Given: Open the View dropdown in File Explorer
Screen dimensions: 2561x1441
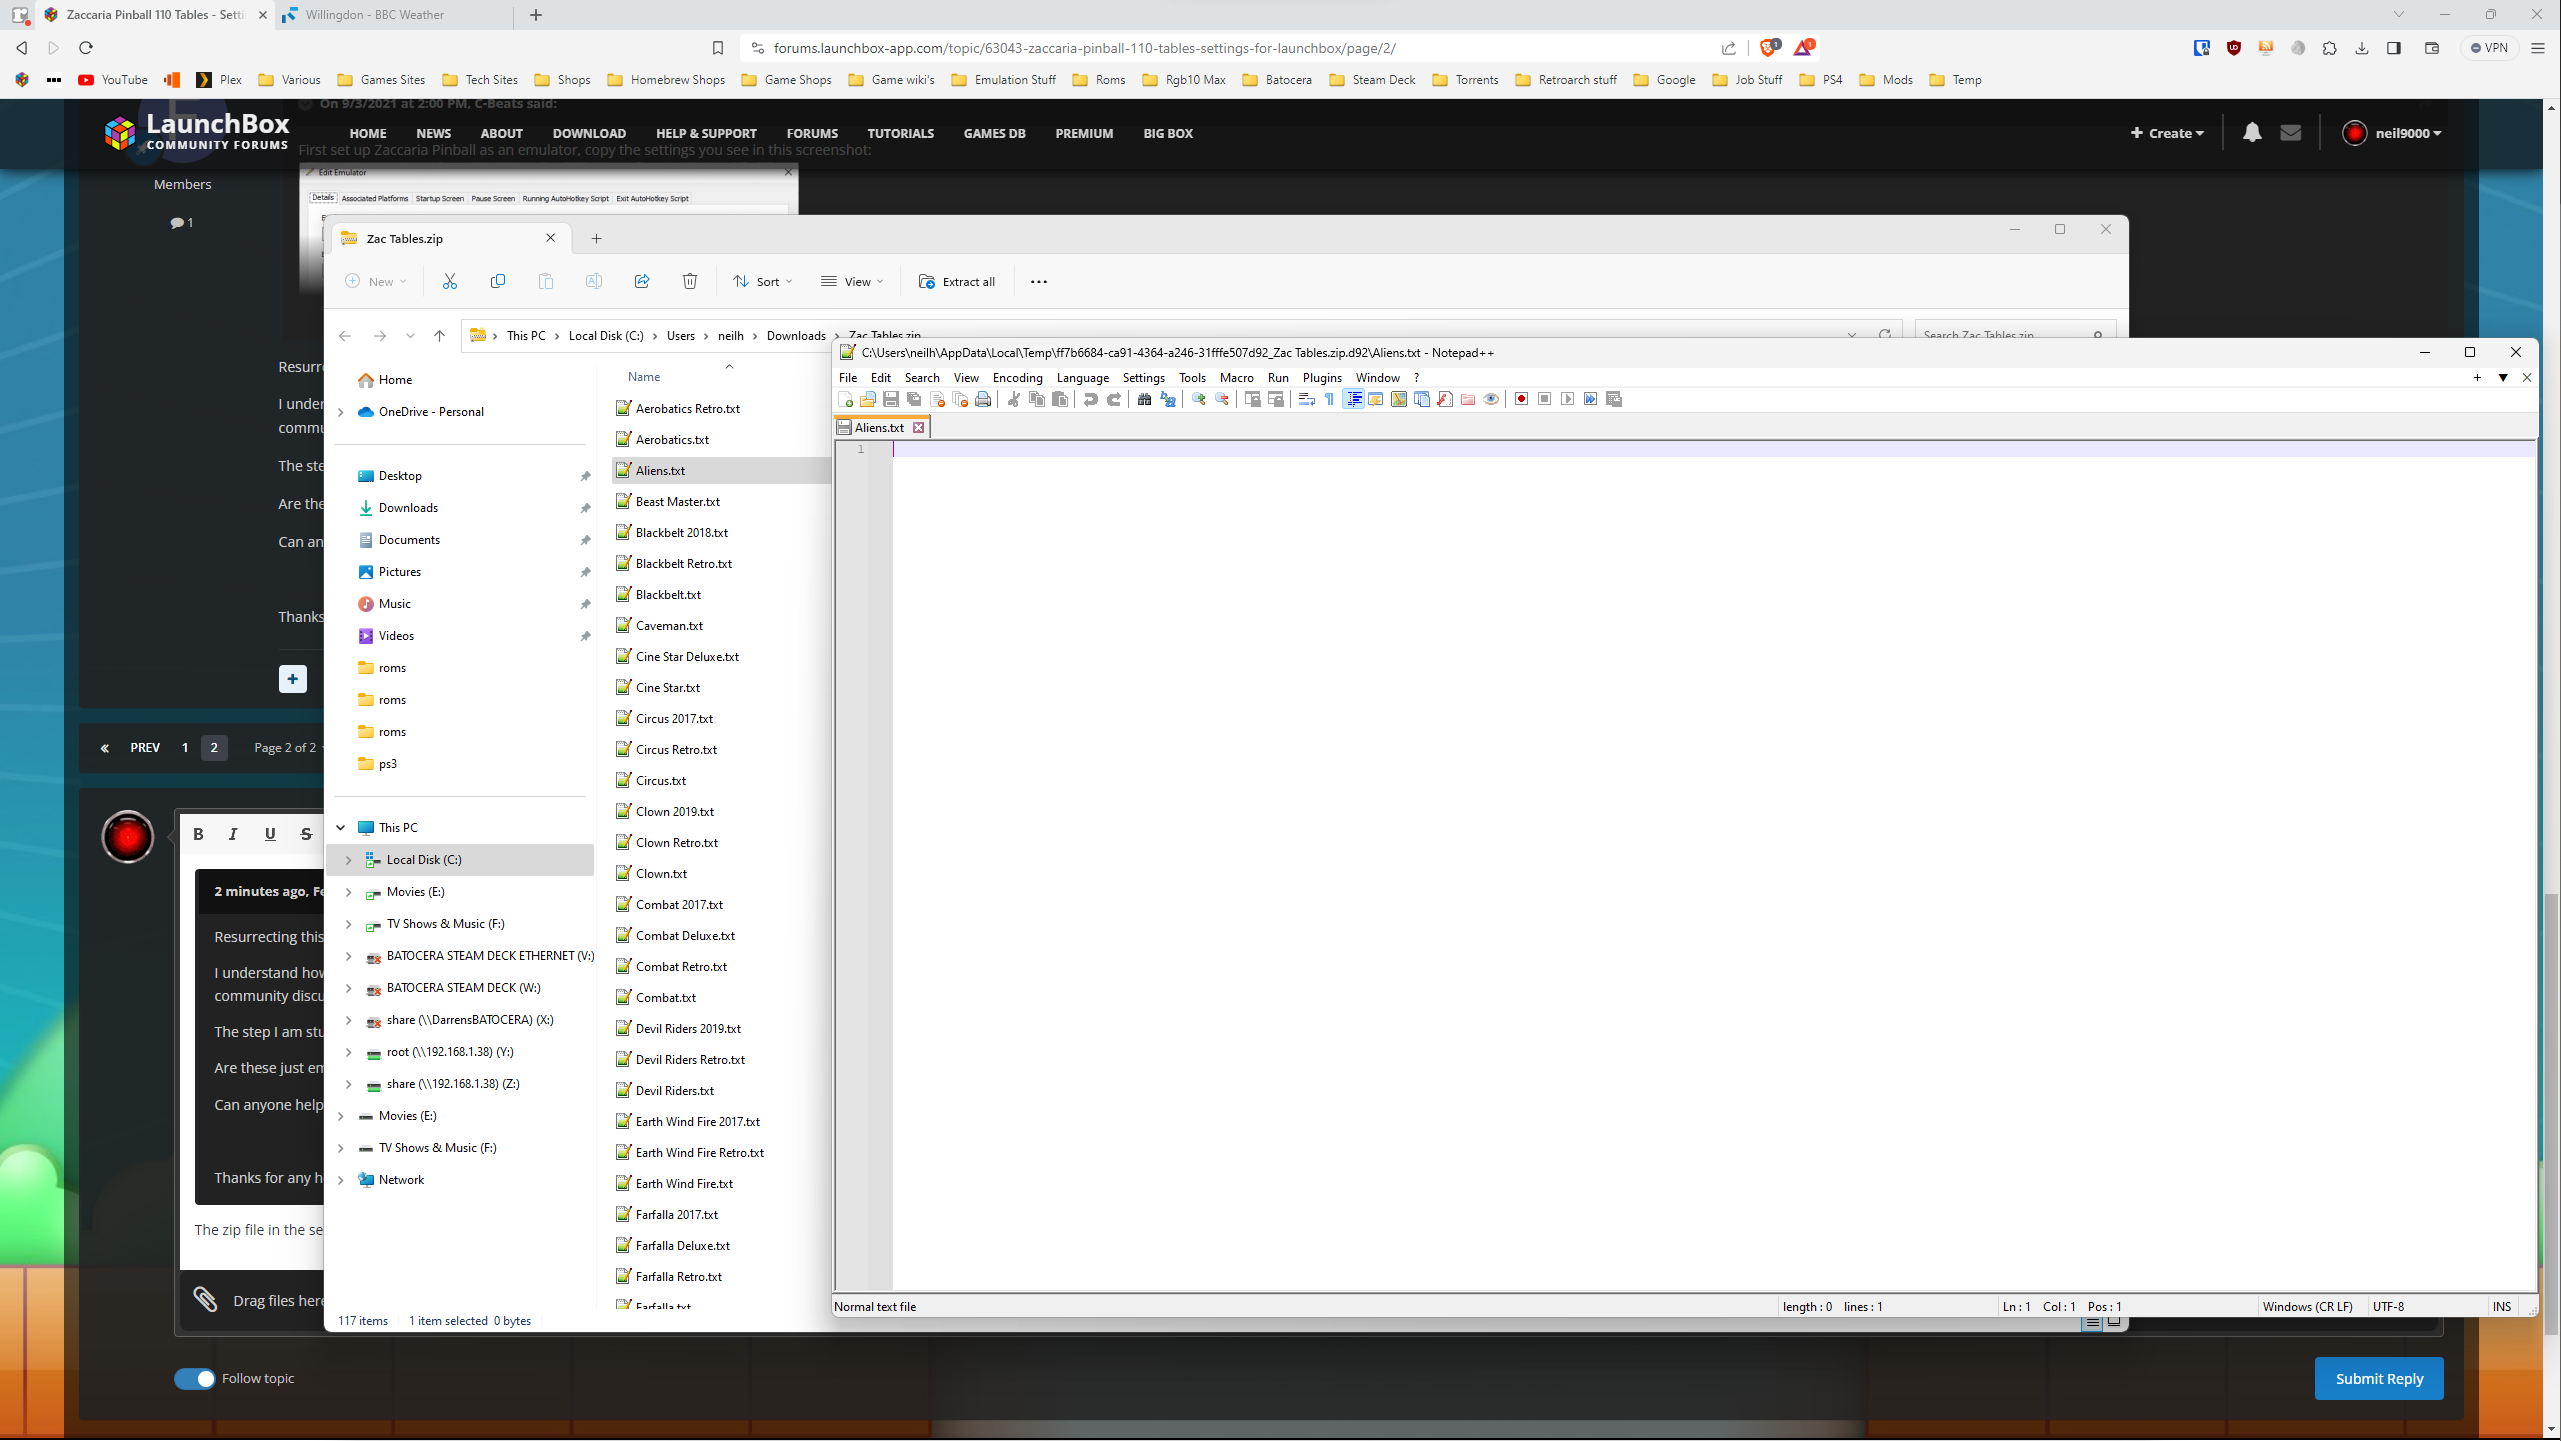Looking at the screenshot, I should (x=852, y=282).
